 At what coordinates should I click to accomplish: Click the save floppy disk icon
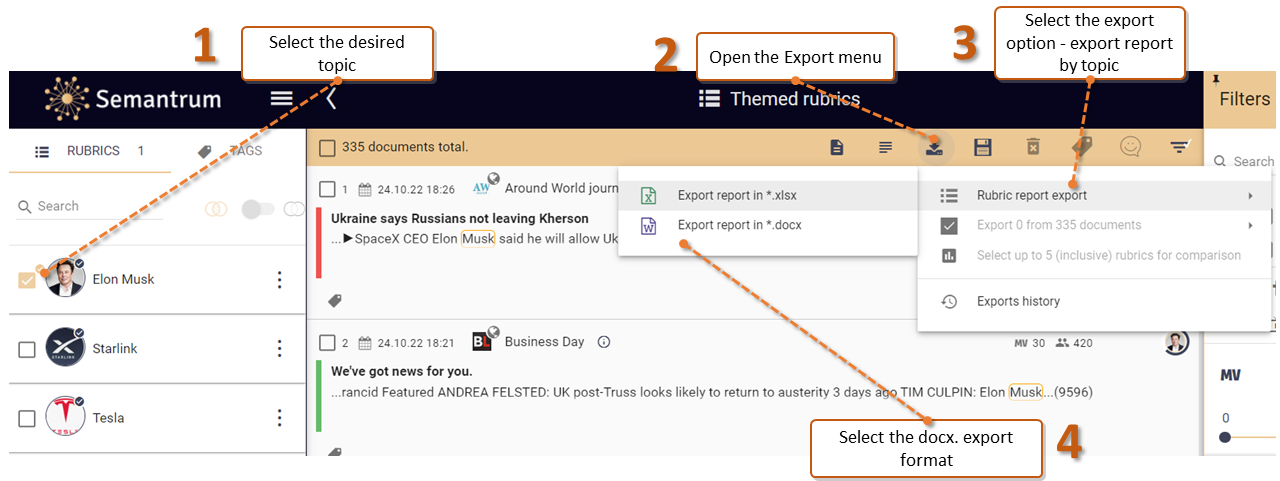(x=983, y=147)
